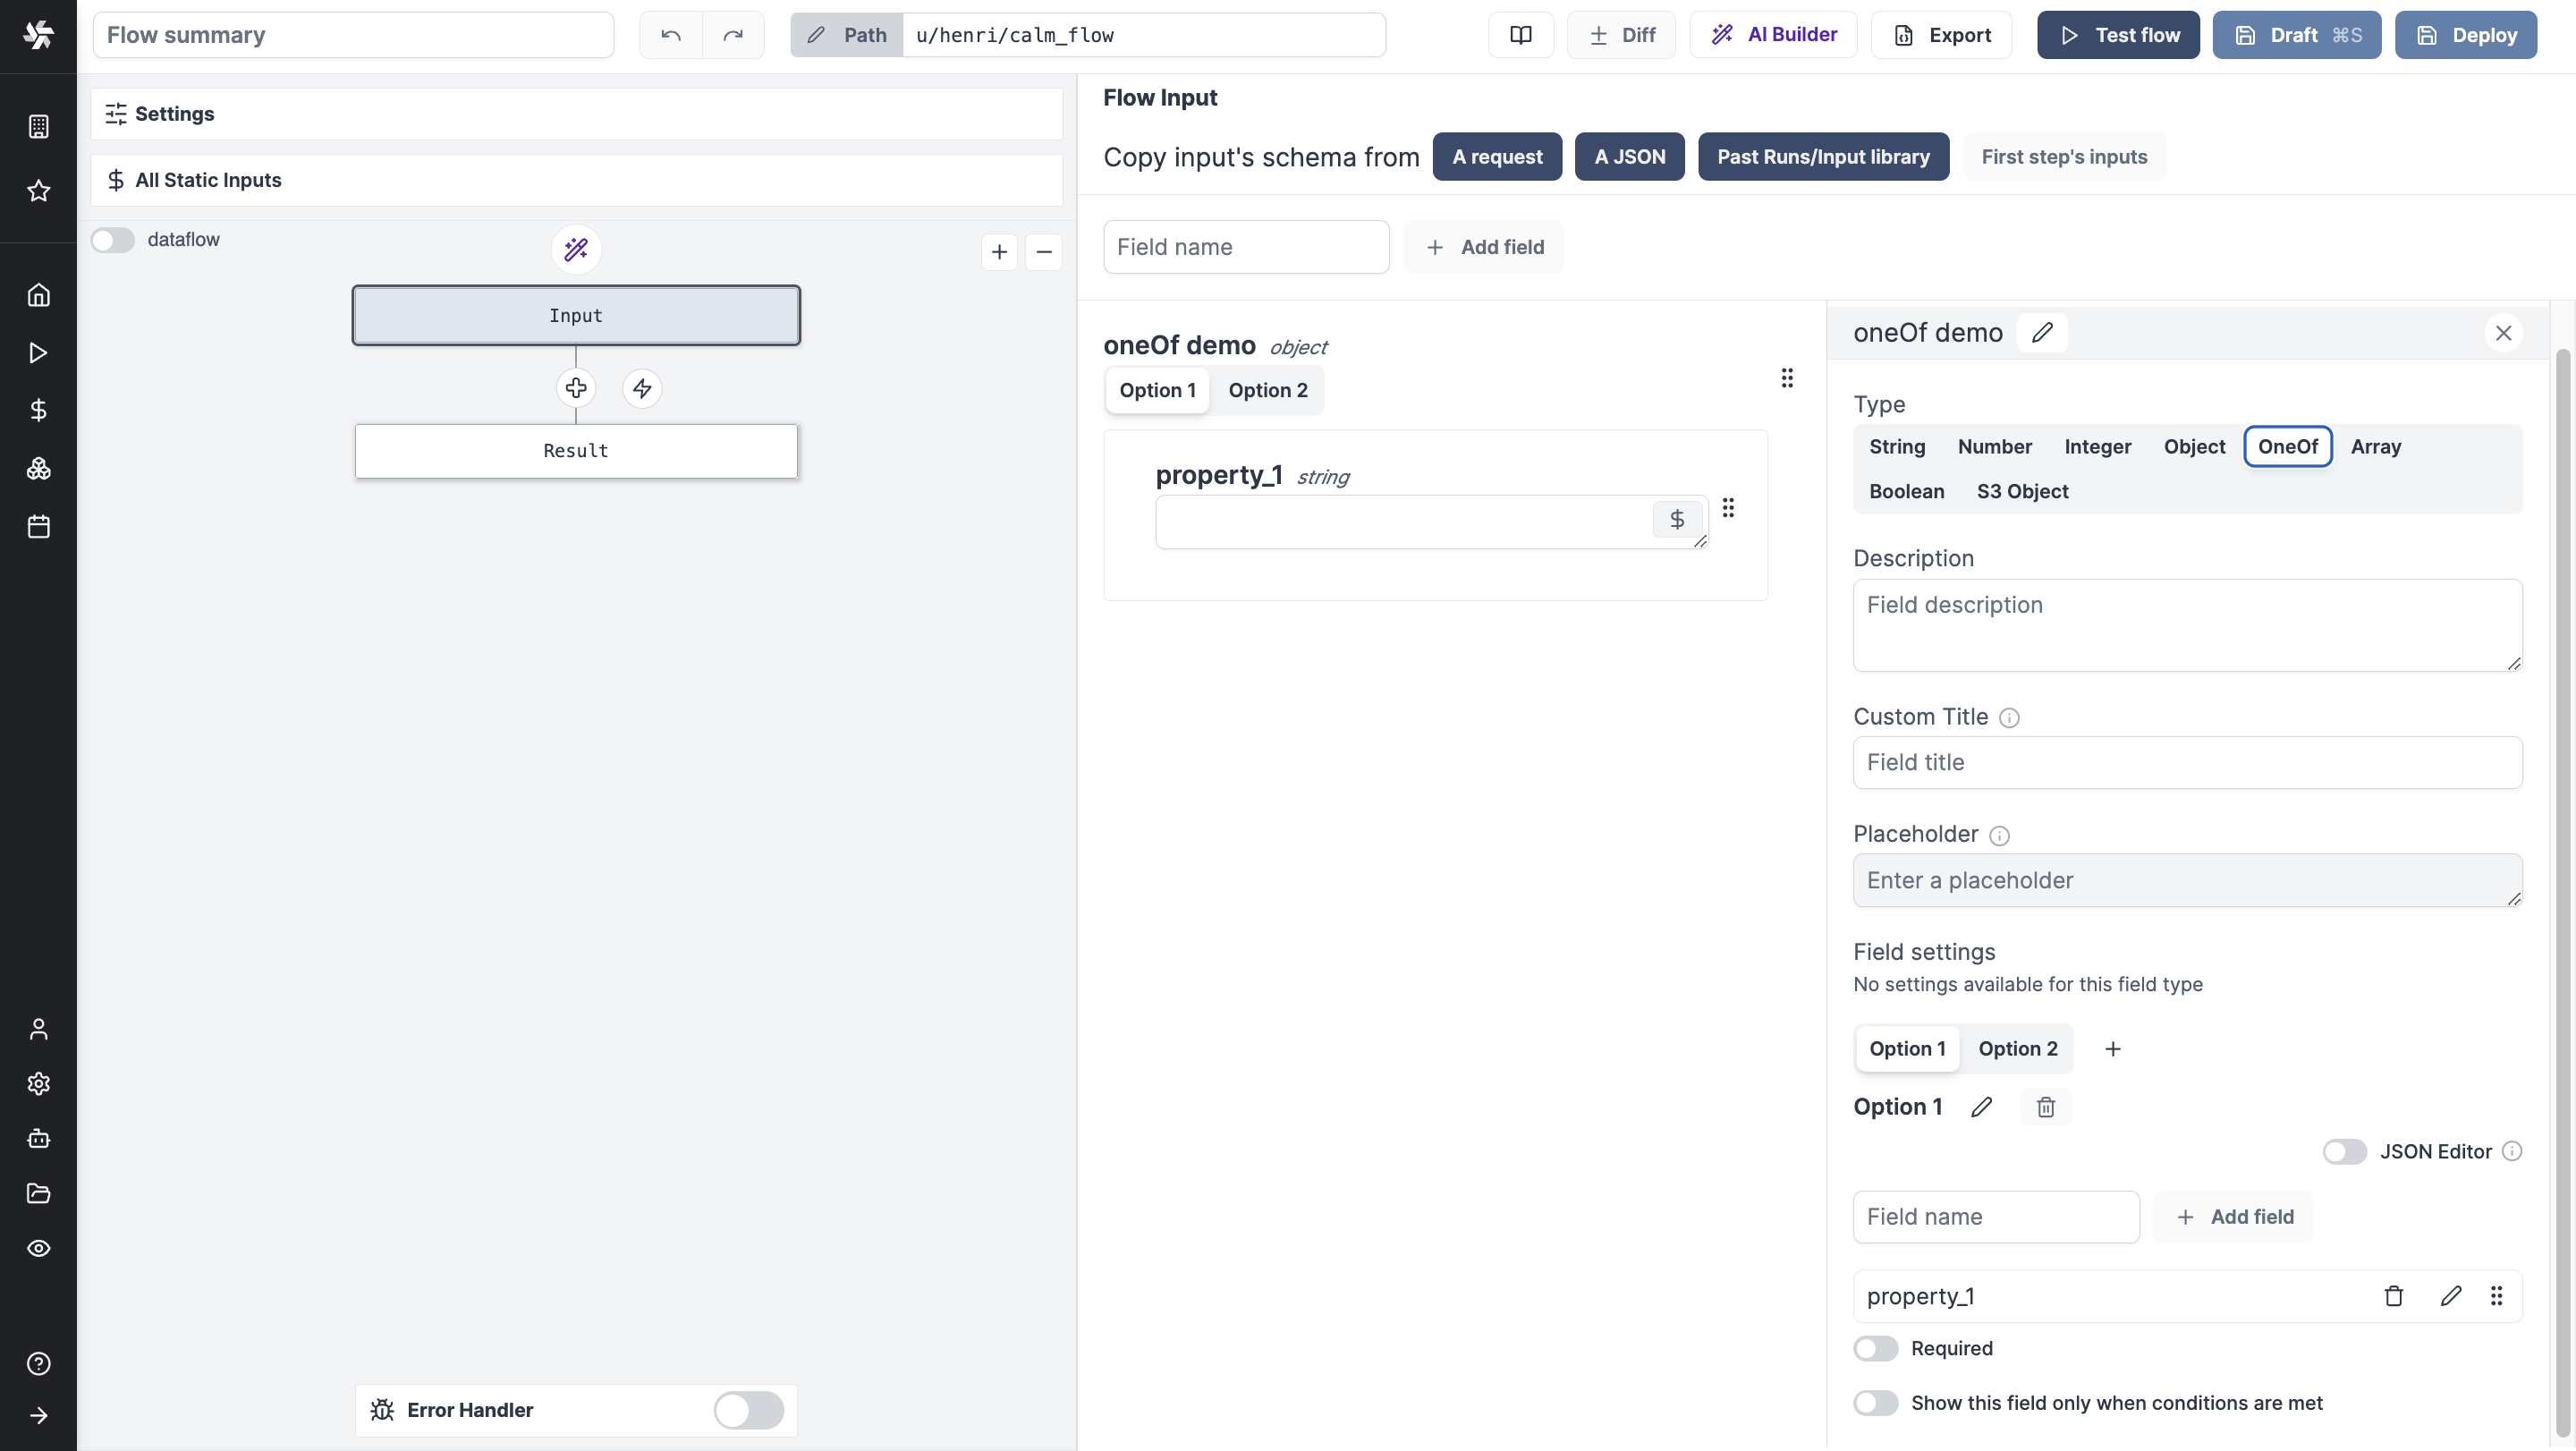Click the add step plus icon below Input
This screenshot has width=2576, height=1451.
pyautogui.click(x=576, y=388)
